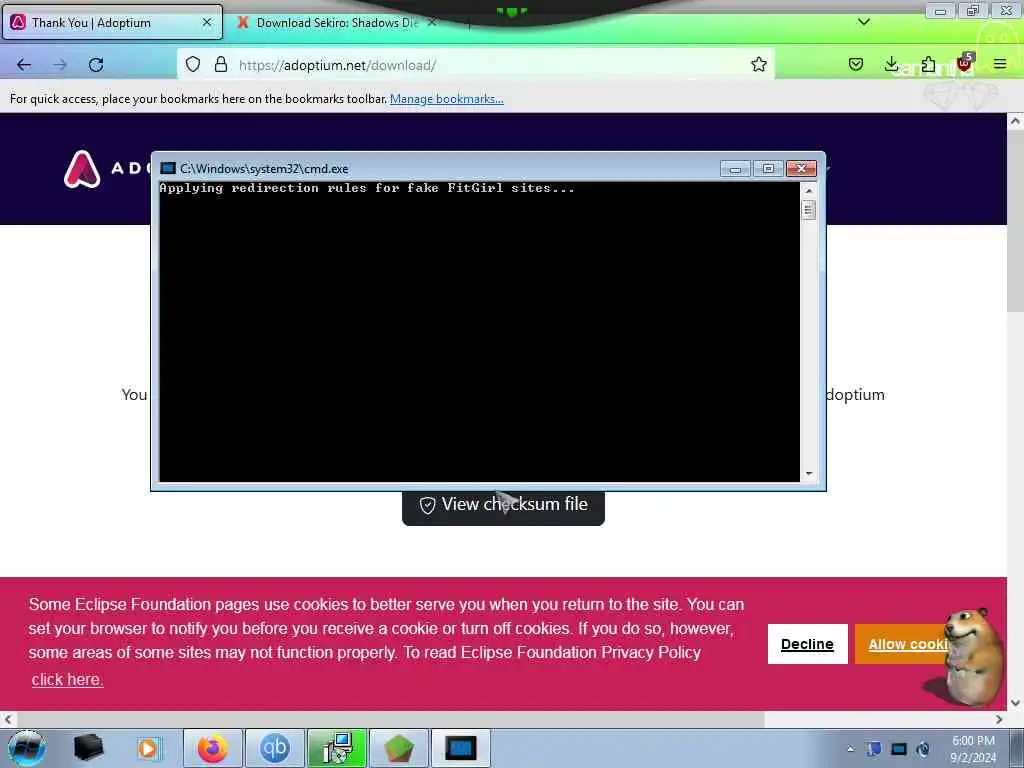Reload the Adoptium page
The height and width of the screenshot is (768, 1024).
pyautogui.click(x=96, y=65)
